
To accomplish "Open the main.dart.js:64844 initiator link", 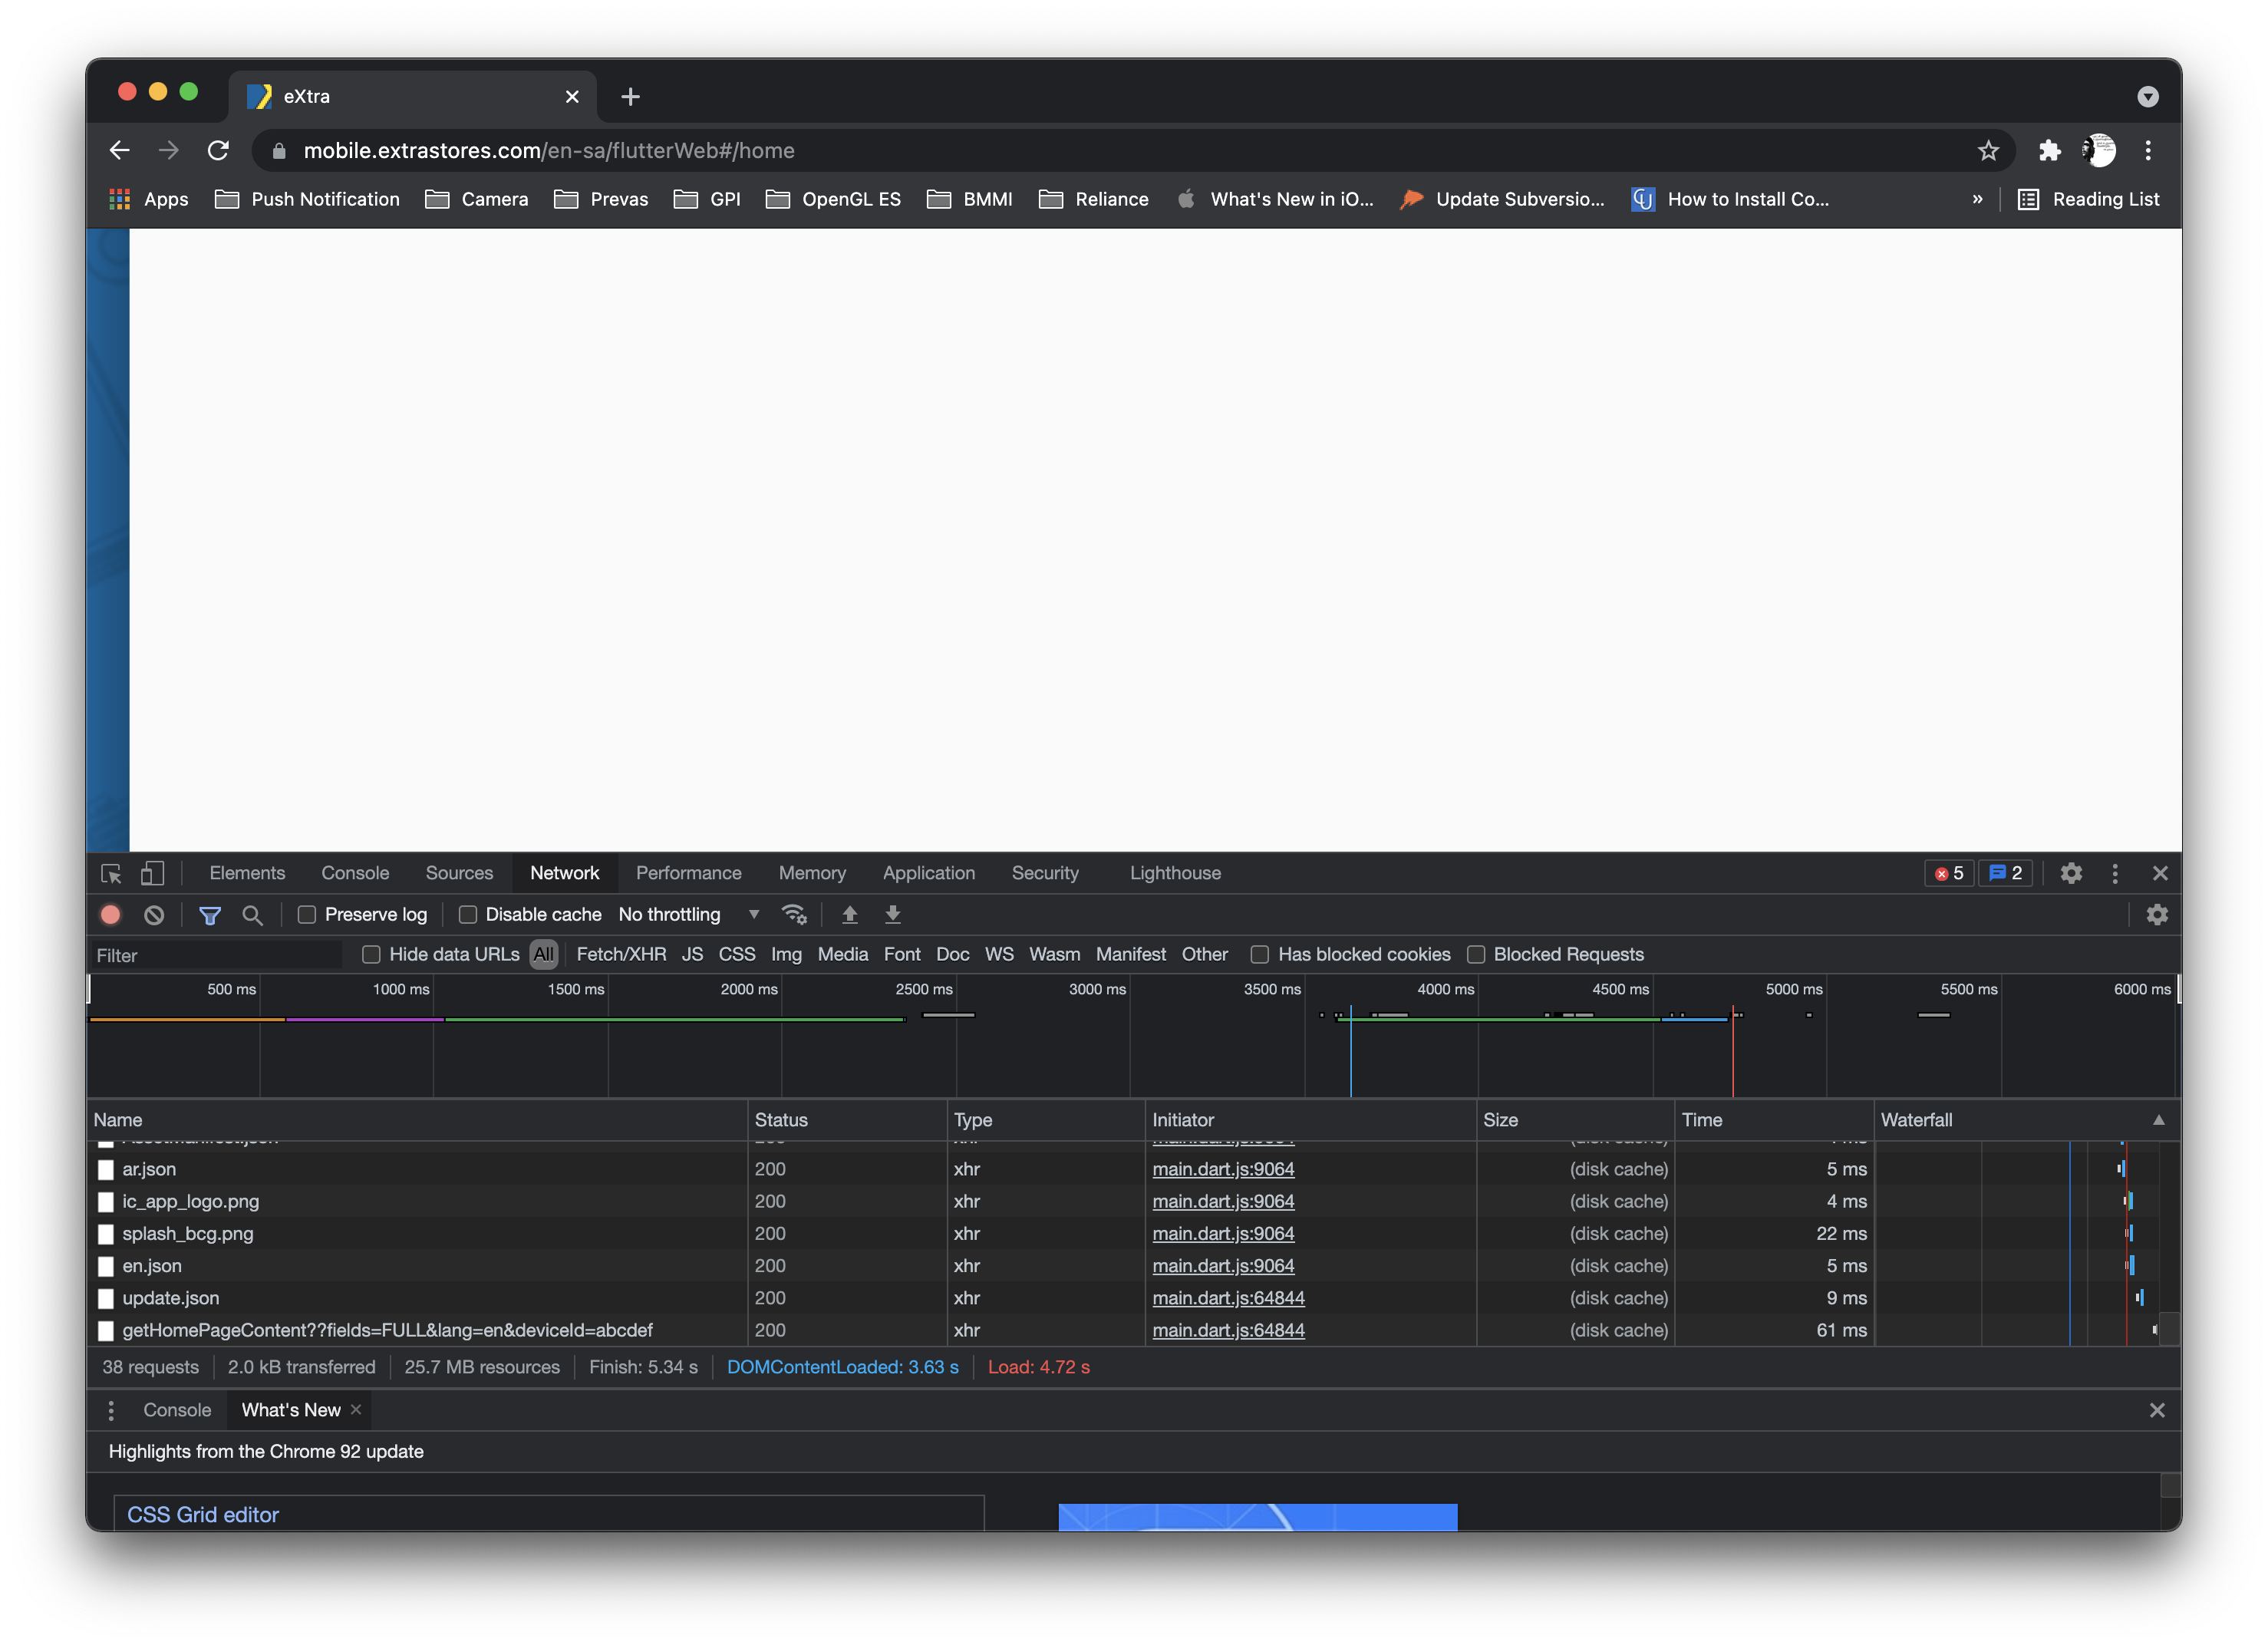I will click(1228, 1298).
